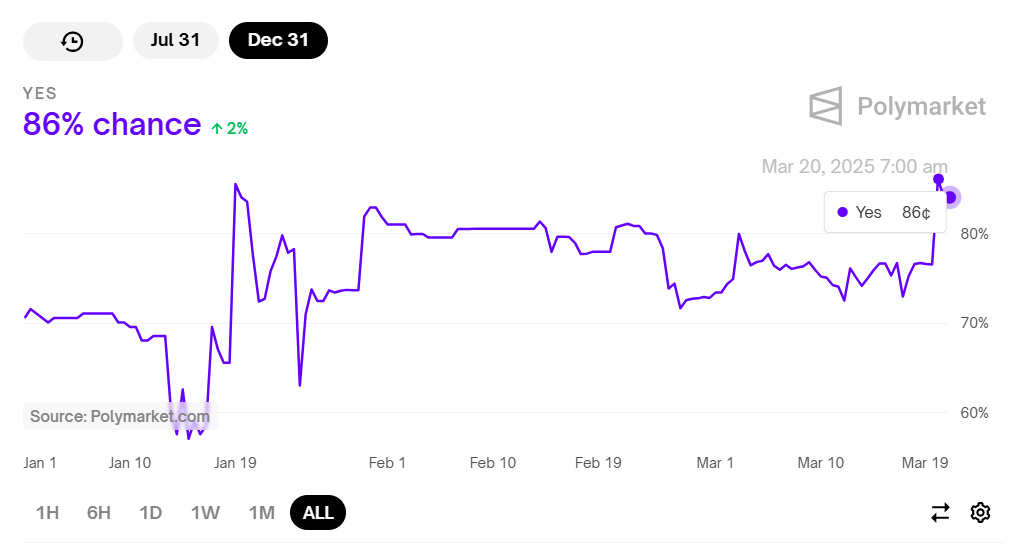Switch chart range to 1D
Image resolution: width=1010 pixels, height=559 pixels.
pos(151,513)
